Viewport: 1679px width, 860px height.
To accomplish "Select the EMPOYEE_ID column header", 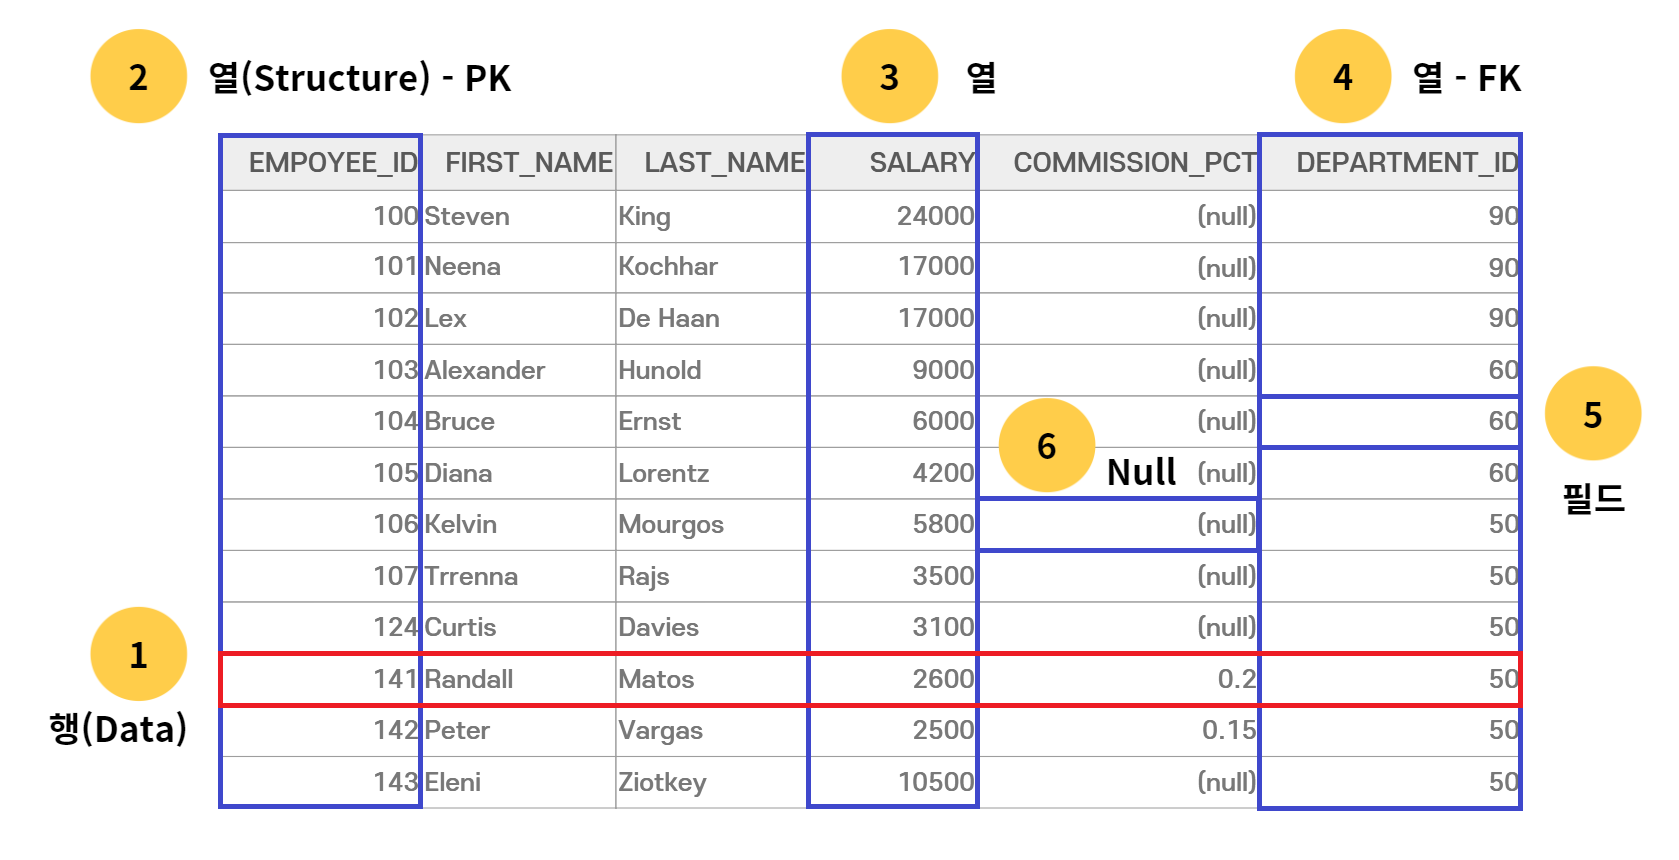I will 320,162.
